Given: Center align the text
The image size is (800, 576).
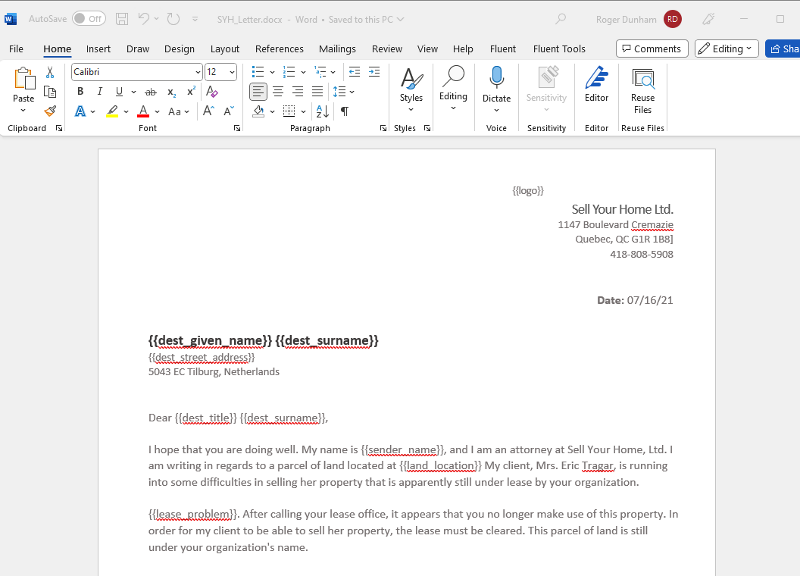Looking at the screenshot, I should pos(278,92).
